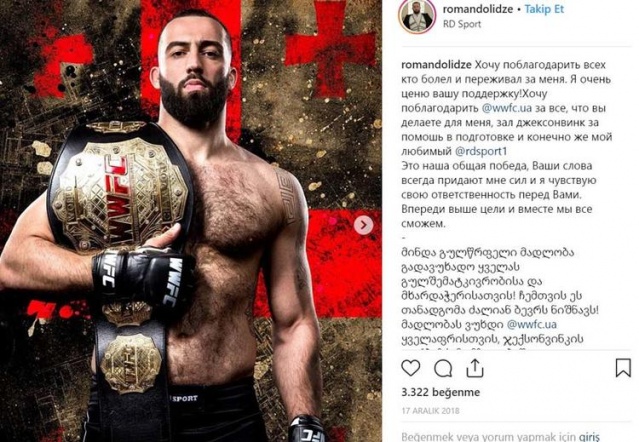Open romandolidze username in post header
The height and width of the screenshot is (442, 639).
[x=478, y=9]
